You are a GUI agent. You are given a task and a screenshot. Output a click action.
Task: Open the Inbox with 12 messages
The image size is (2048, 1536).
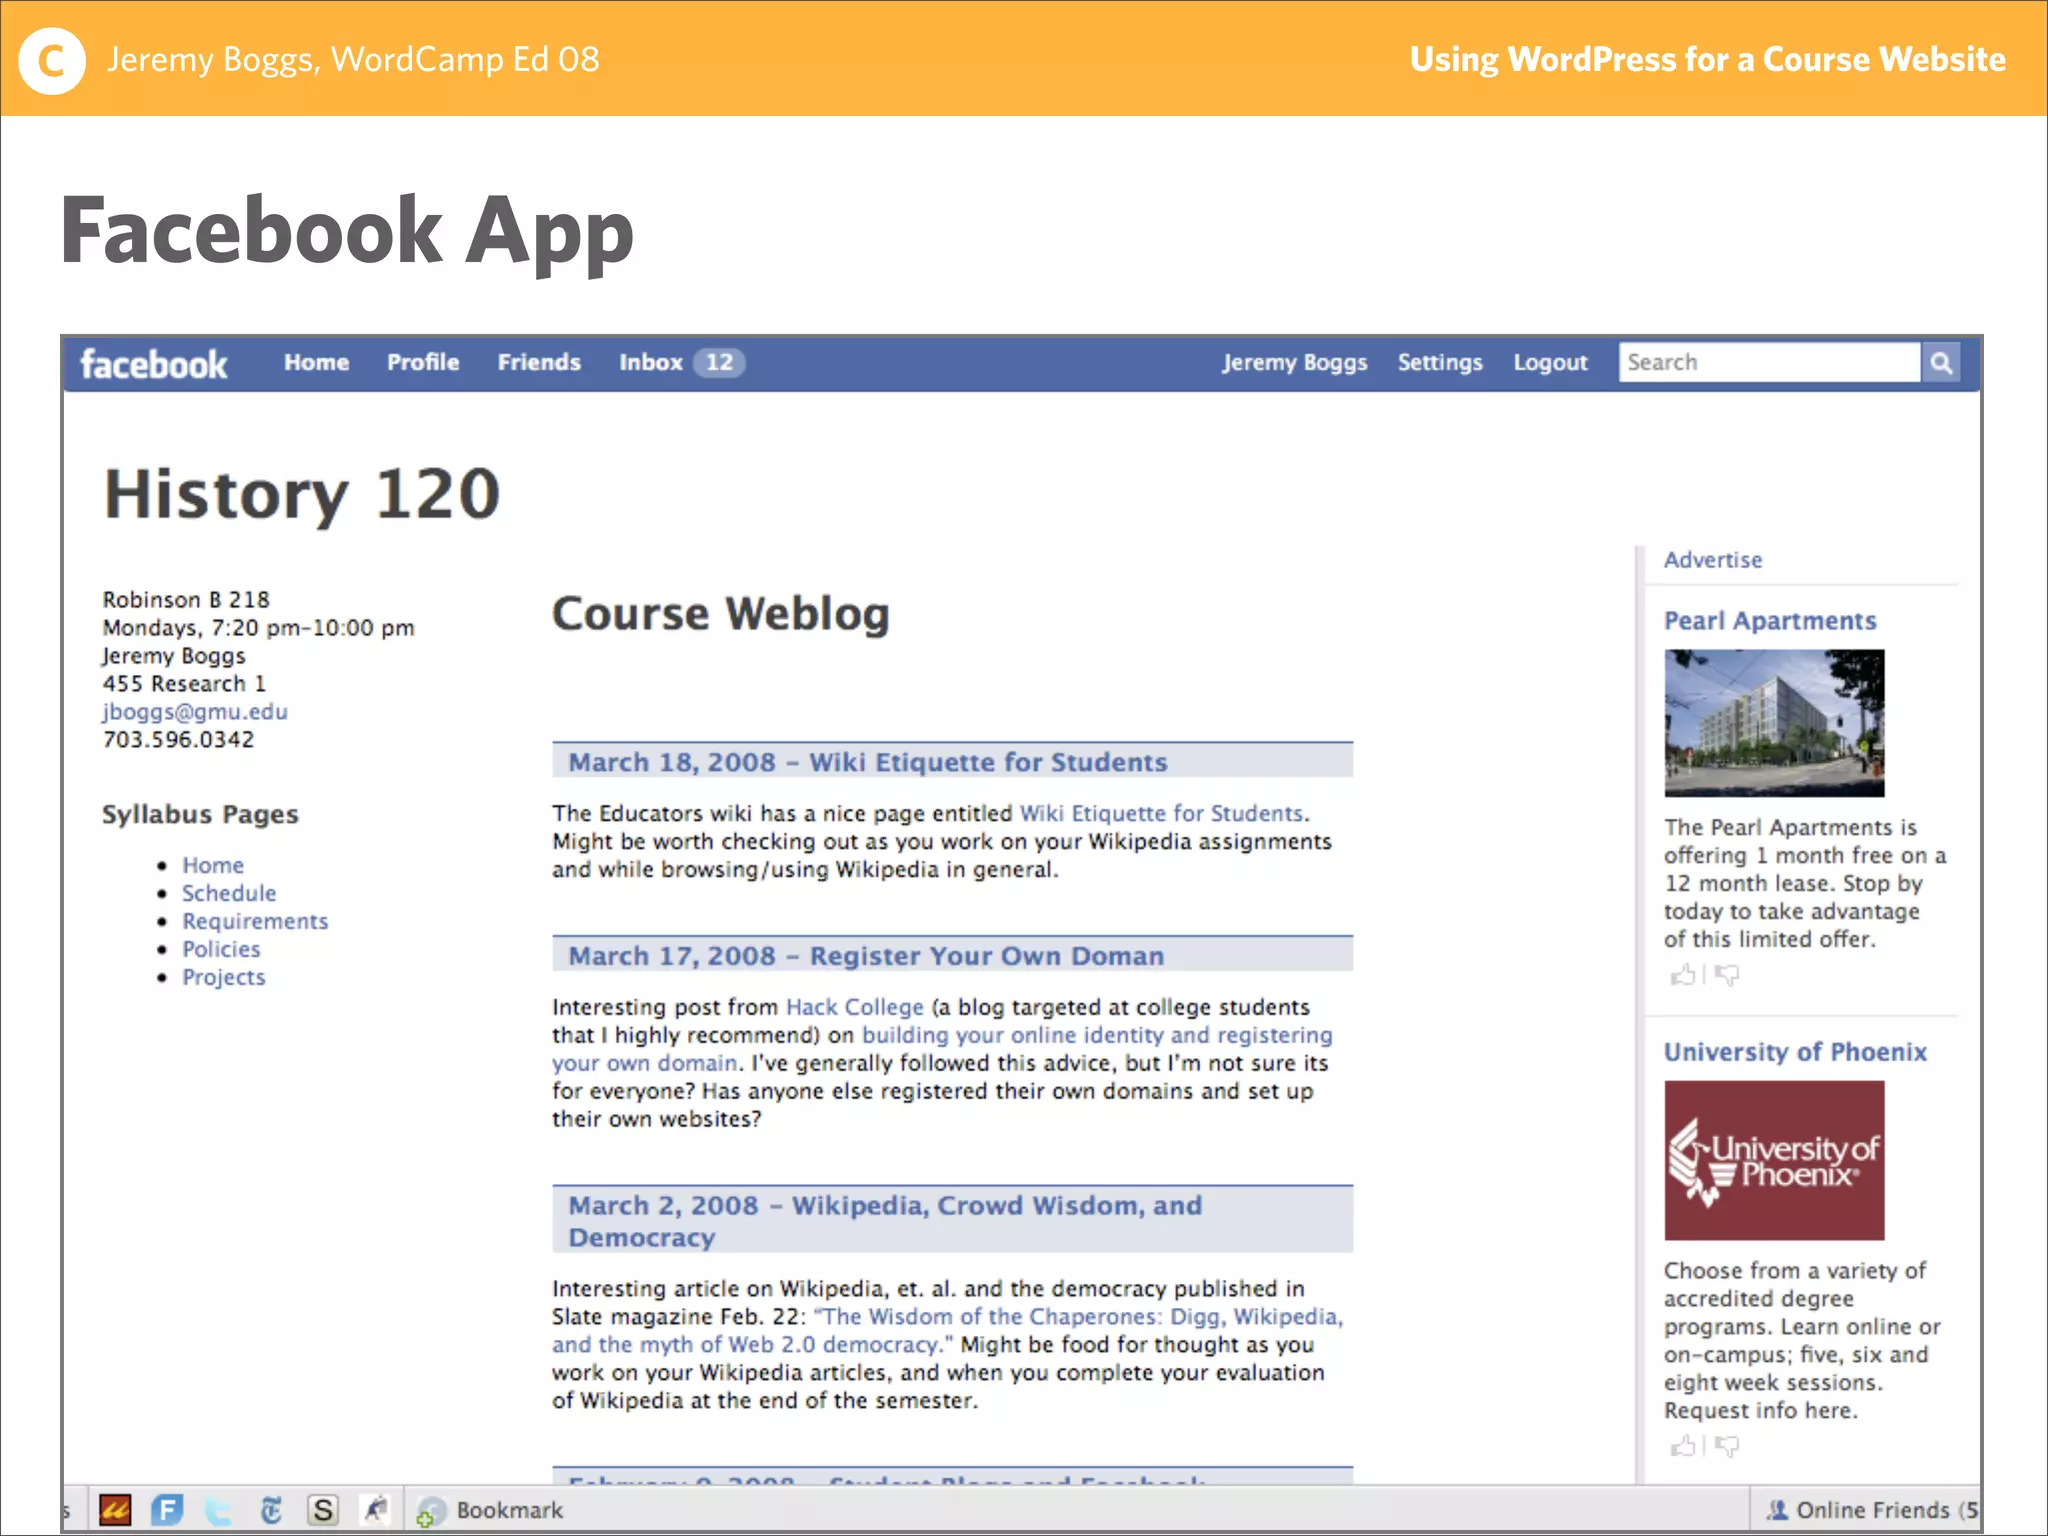click(681, 363)
